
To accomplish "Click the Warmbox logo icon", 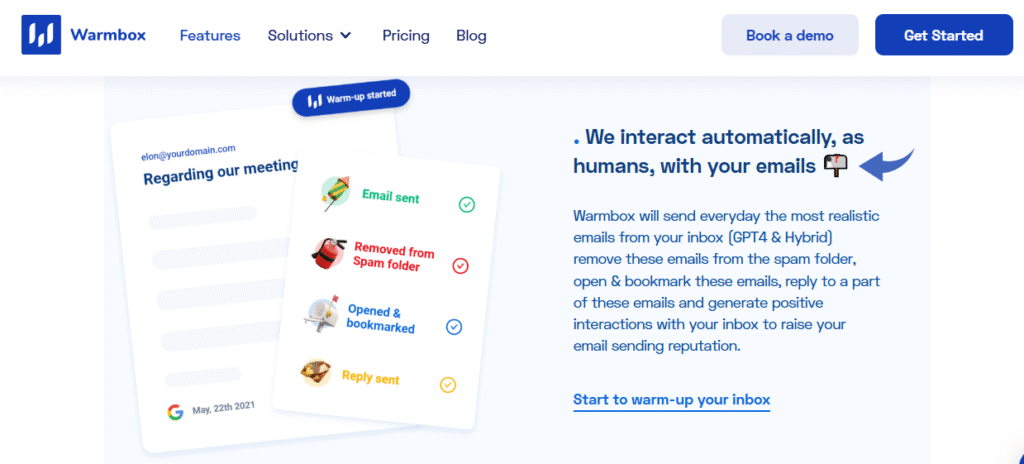I will point(41,35).
